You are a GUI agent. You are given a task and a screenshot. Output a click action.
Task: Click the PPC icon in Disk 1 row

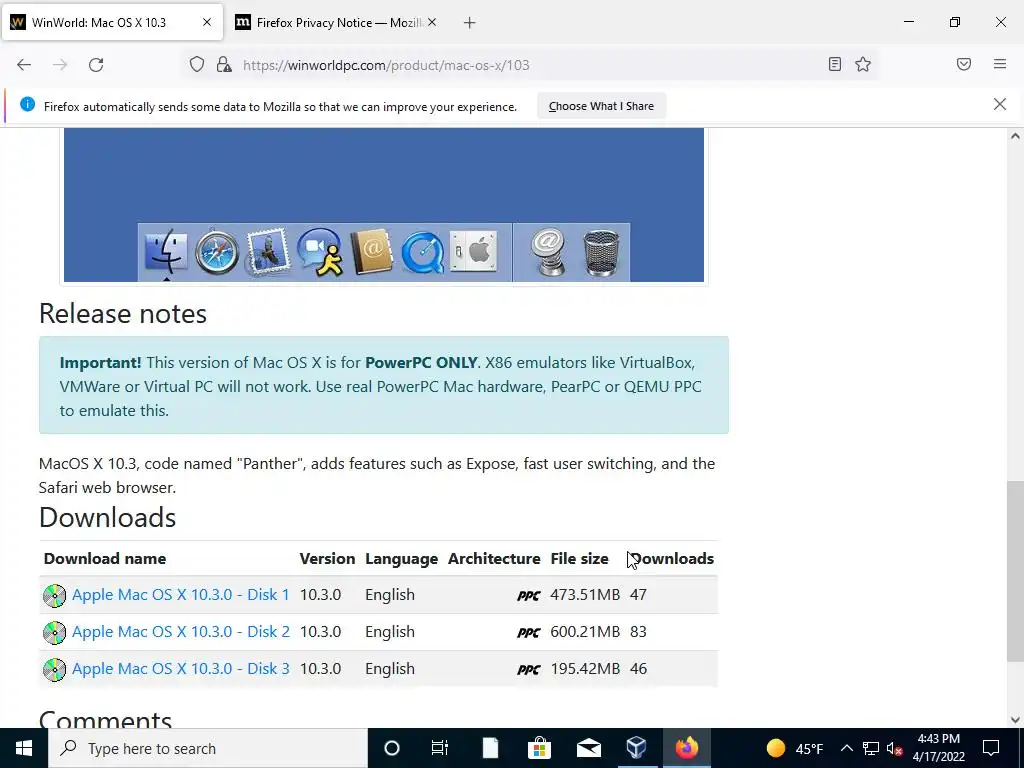(x=528, y=596)
